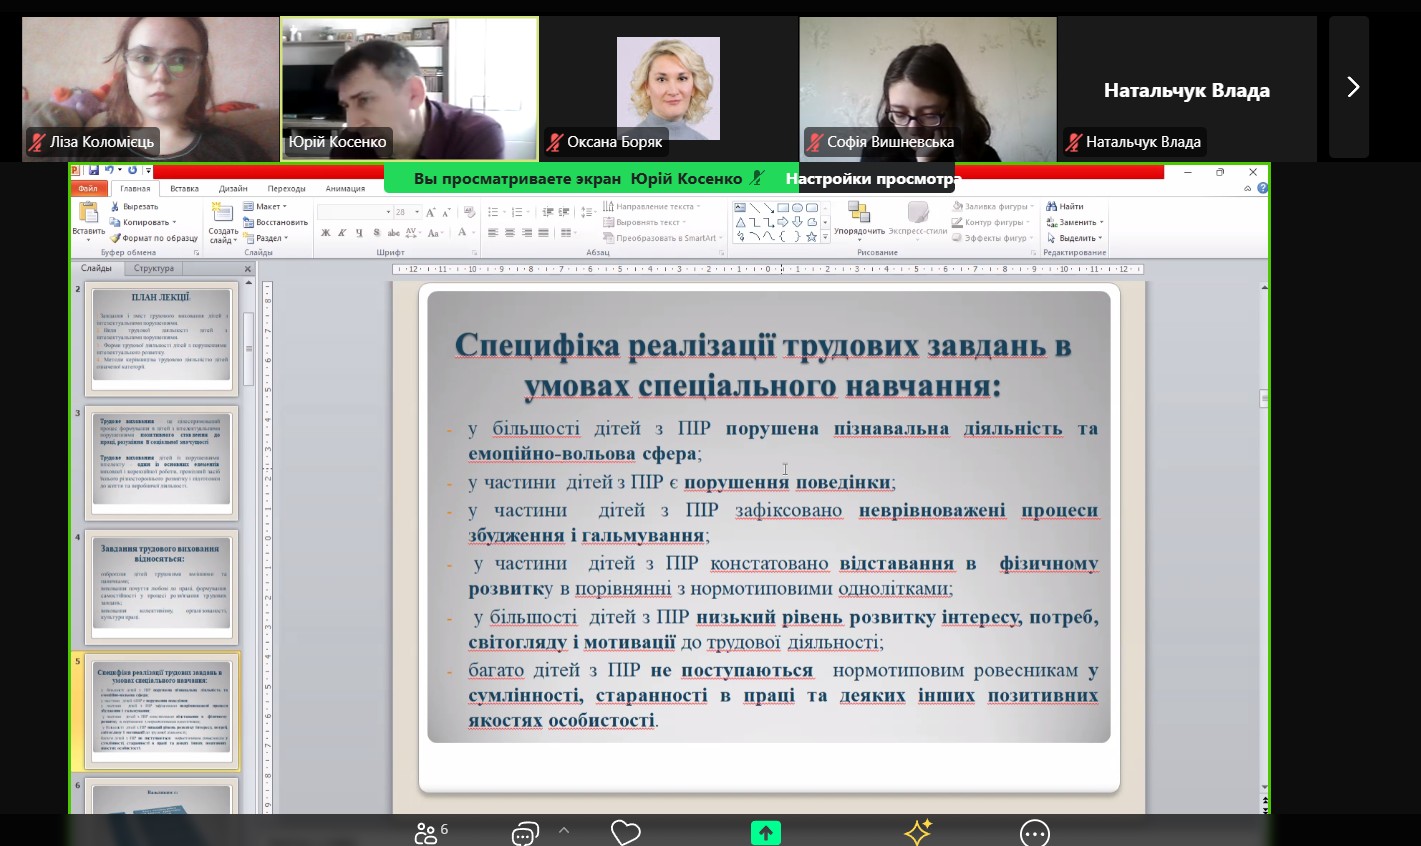Click the heart reactions icon
The height and width of the screenshot is (846, 1421).
(x=625, y=832)
